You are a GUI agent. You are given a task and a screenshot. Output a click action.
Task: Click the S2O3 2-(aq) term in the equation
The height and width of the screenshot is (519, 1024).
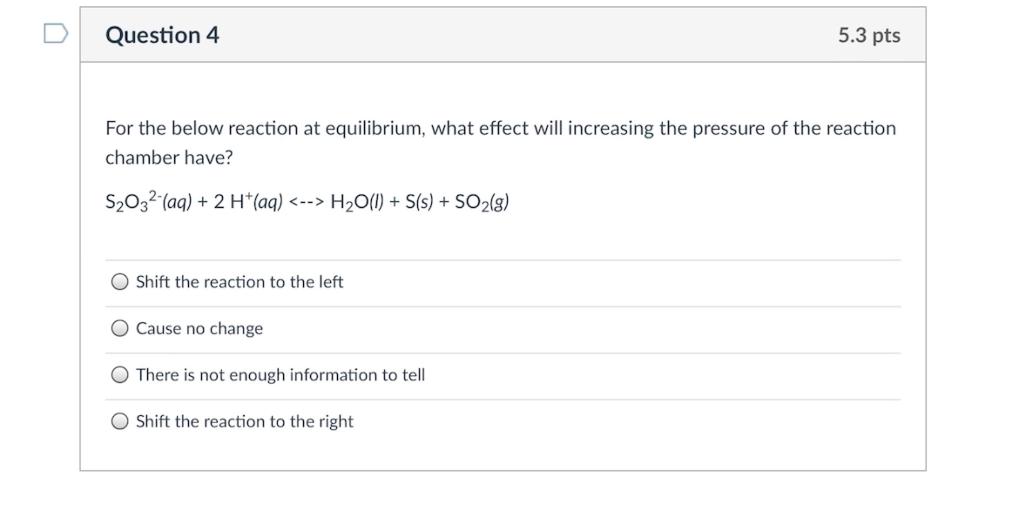[149, 202]
